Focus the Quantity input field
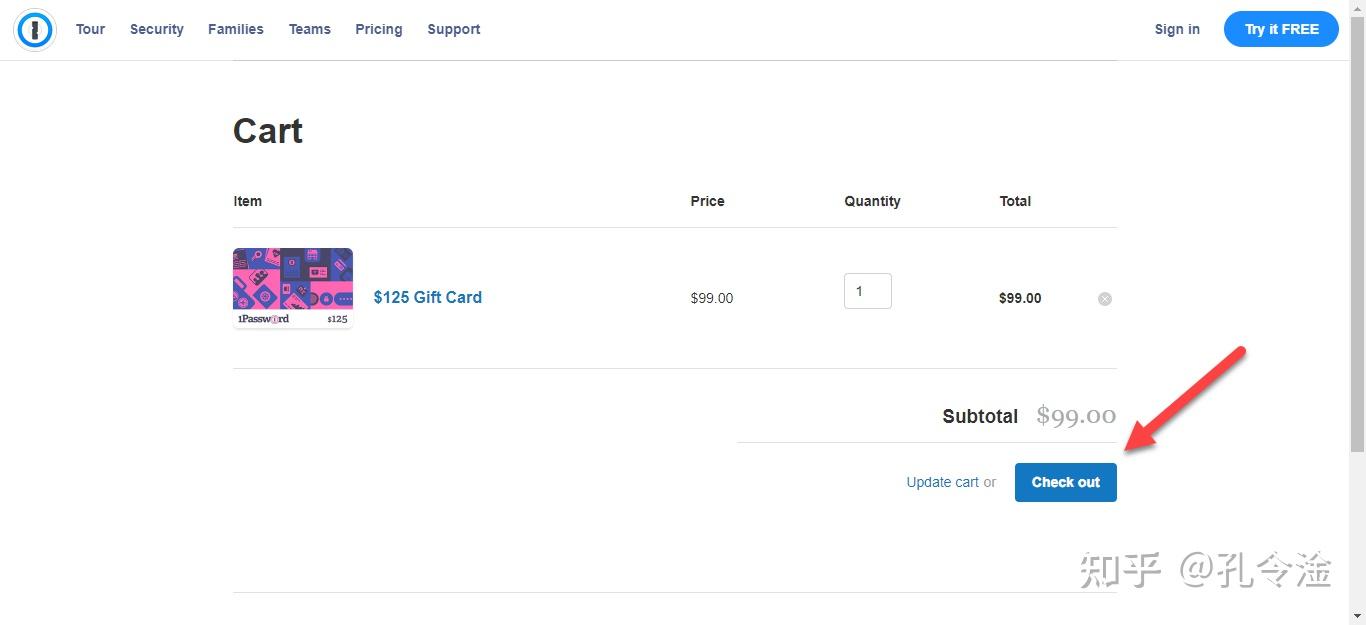The width and height of the screenshot is (1366, 625). (x=867, y=291)
